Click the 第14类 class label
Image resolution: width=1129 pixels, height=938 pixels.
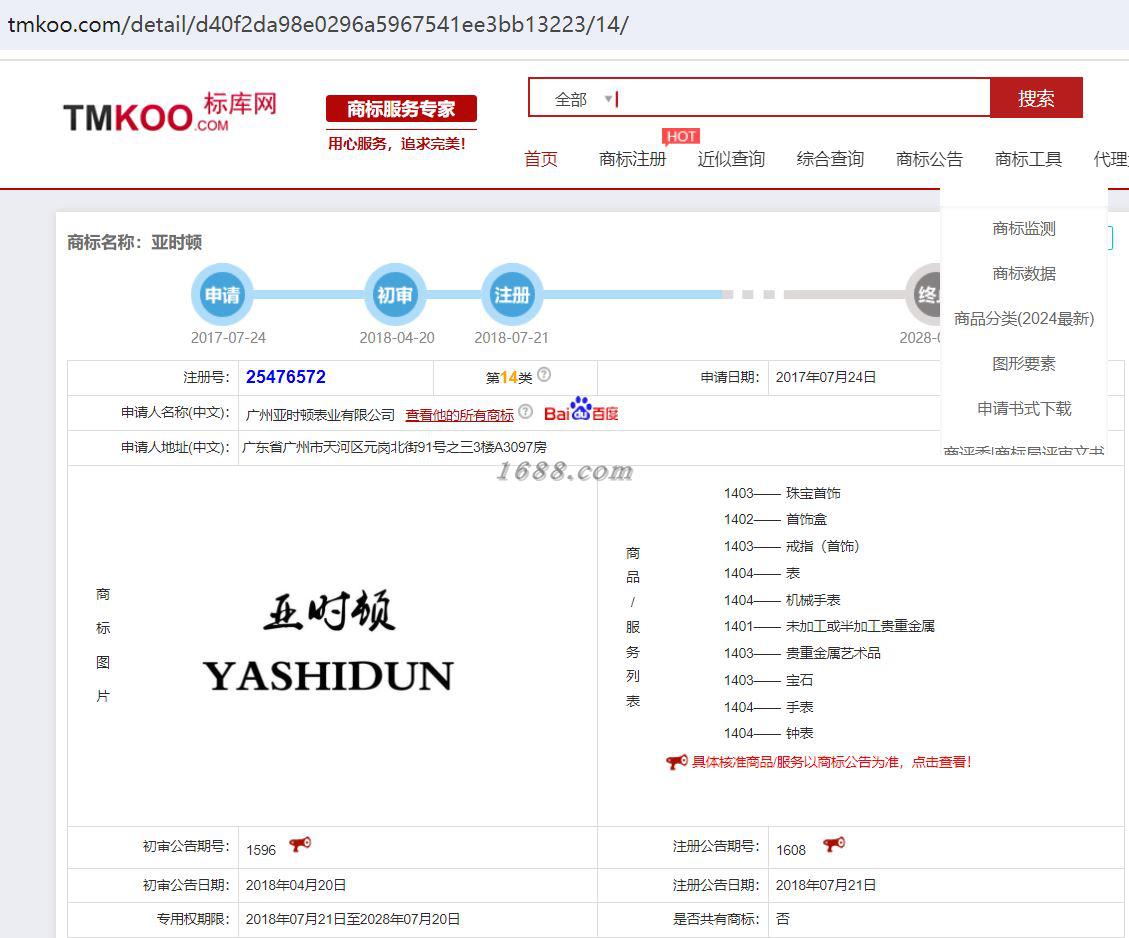click(x=509, y=377)
